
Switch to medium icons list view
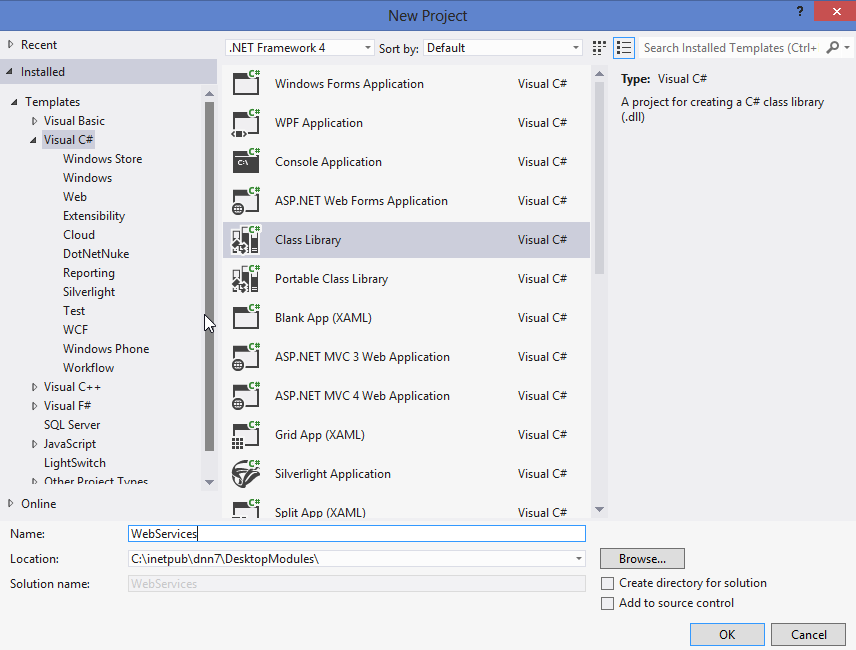(x=623, y=48)
